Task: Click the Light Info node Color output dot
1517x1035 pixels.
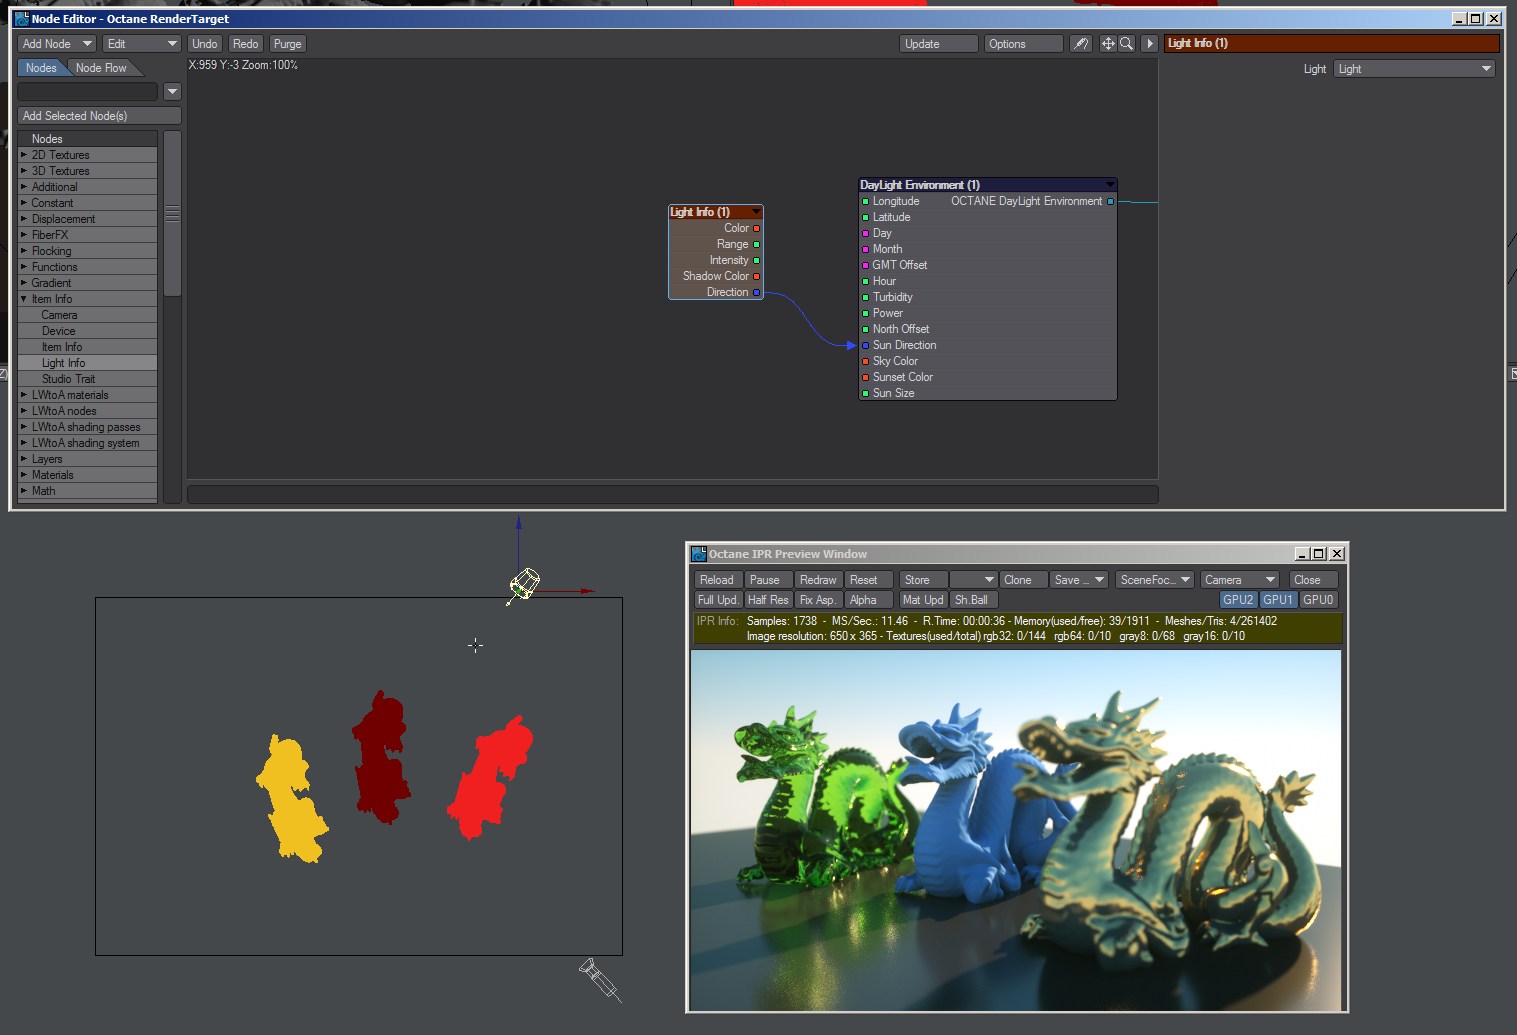Action: point(757,229)
